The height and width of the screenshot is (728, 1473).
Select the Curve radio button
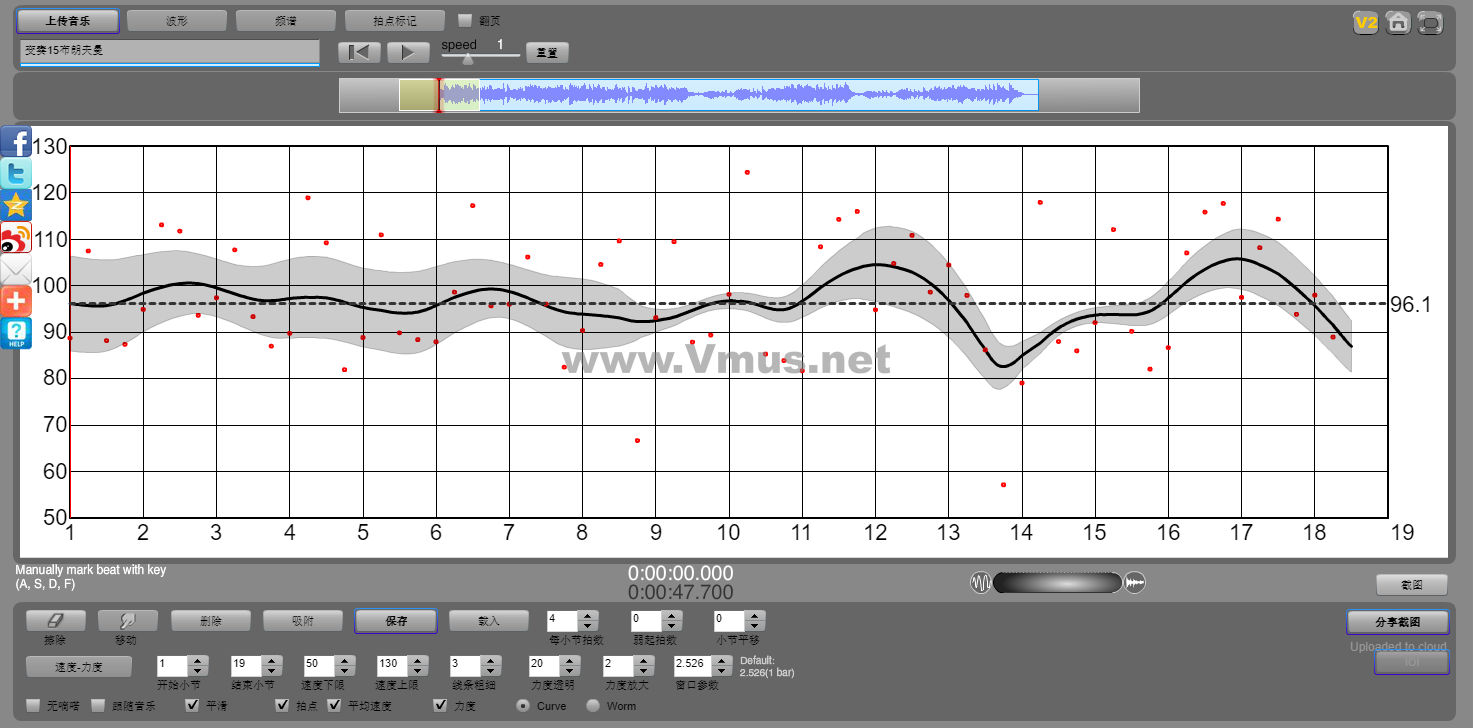[x=523, y=706]
